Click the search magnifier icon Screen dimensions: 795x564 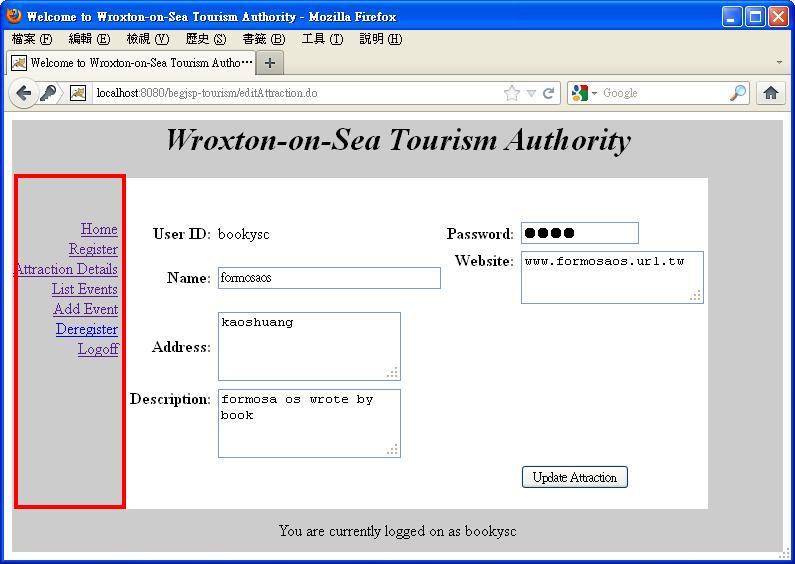(x=738, y=93)
